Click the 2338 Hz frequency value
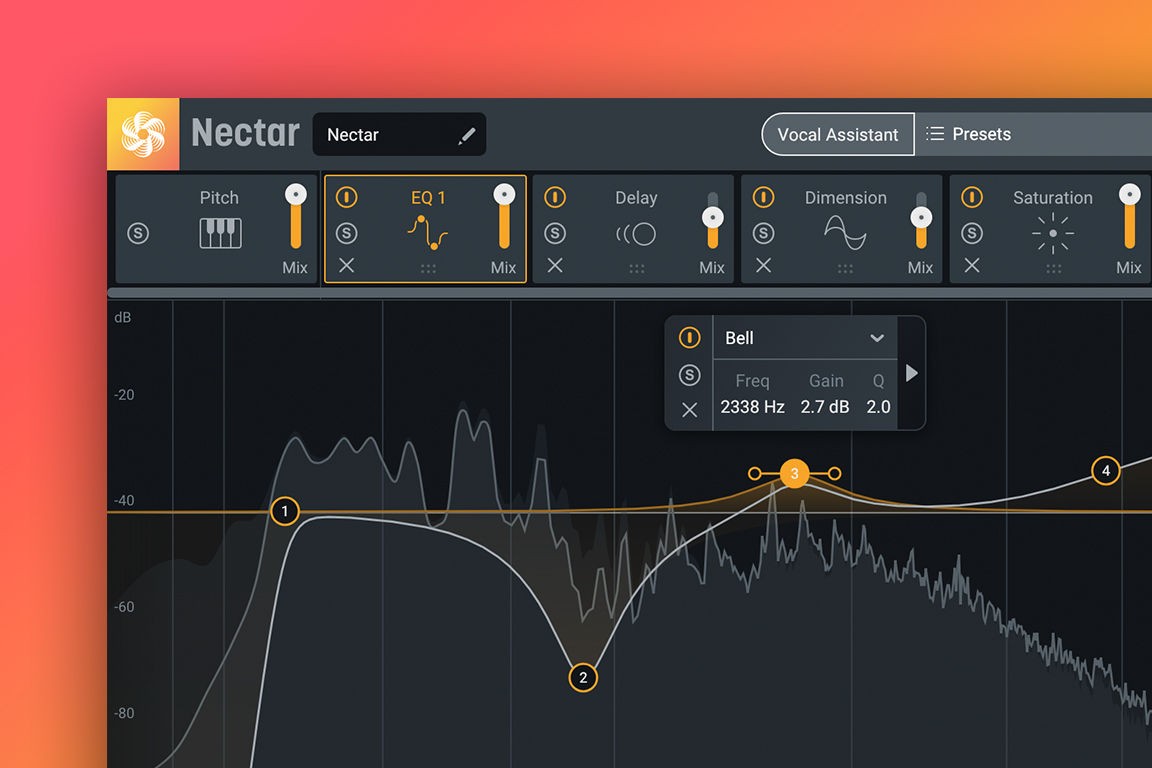This screenshot has height=768, width=1152. point(752,407)
